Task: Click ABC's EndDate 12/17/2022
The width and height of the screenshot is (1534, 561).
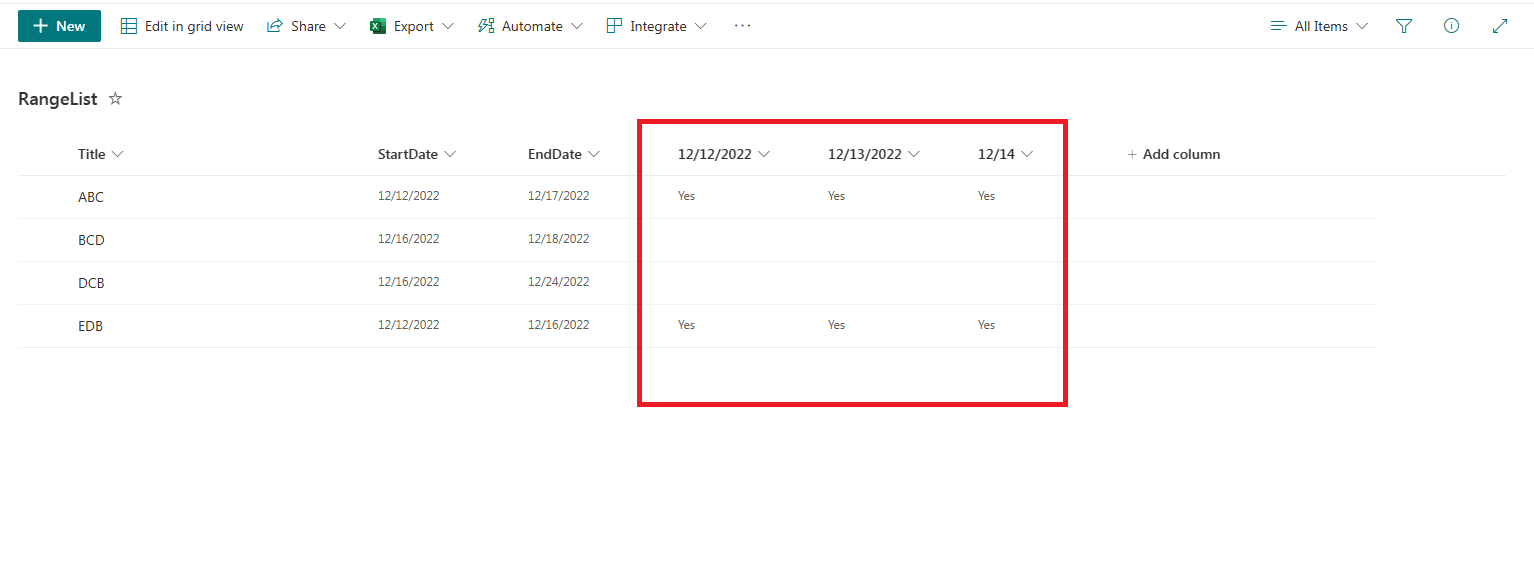Action: pos(558,196)
